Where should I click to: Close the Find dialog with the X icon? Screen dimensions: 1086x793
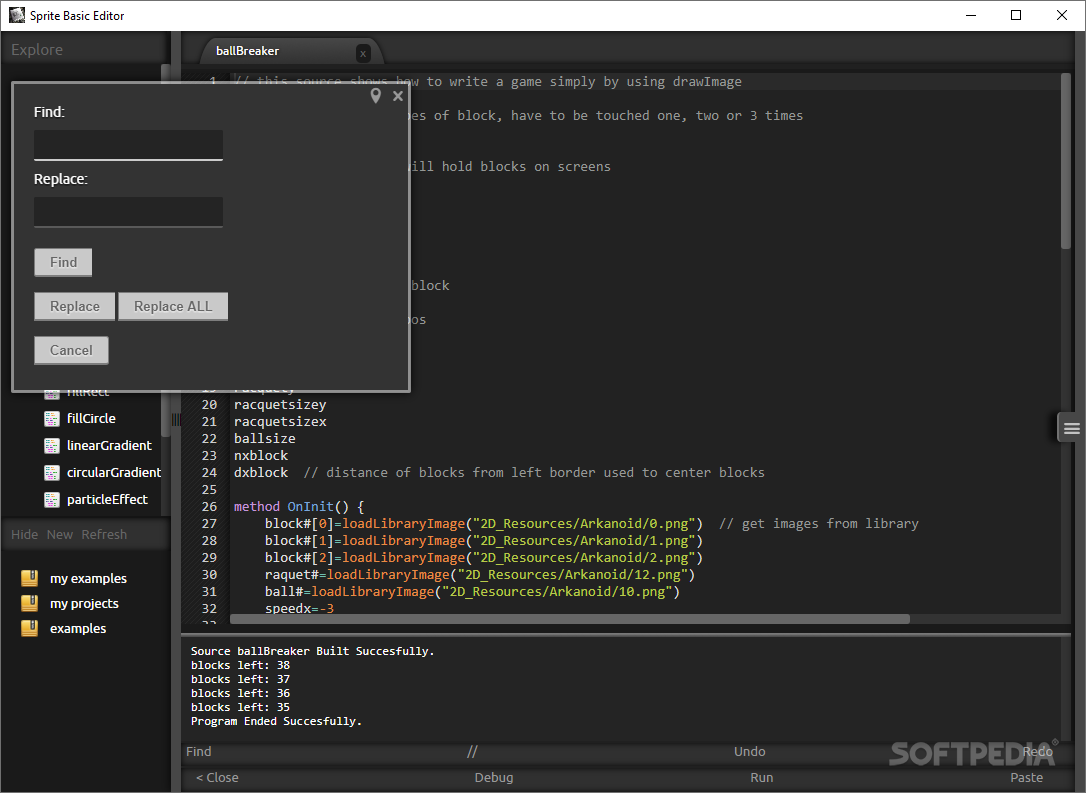(x=398, y=96)
